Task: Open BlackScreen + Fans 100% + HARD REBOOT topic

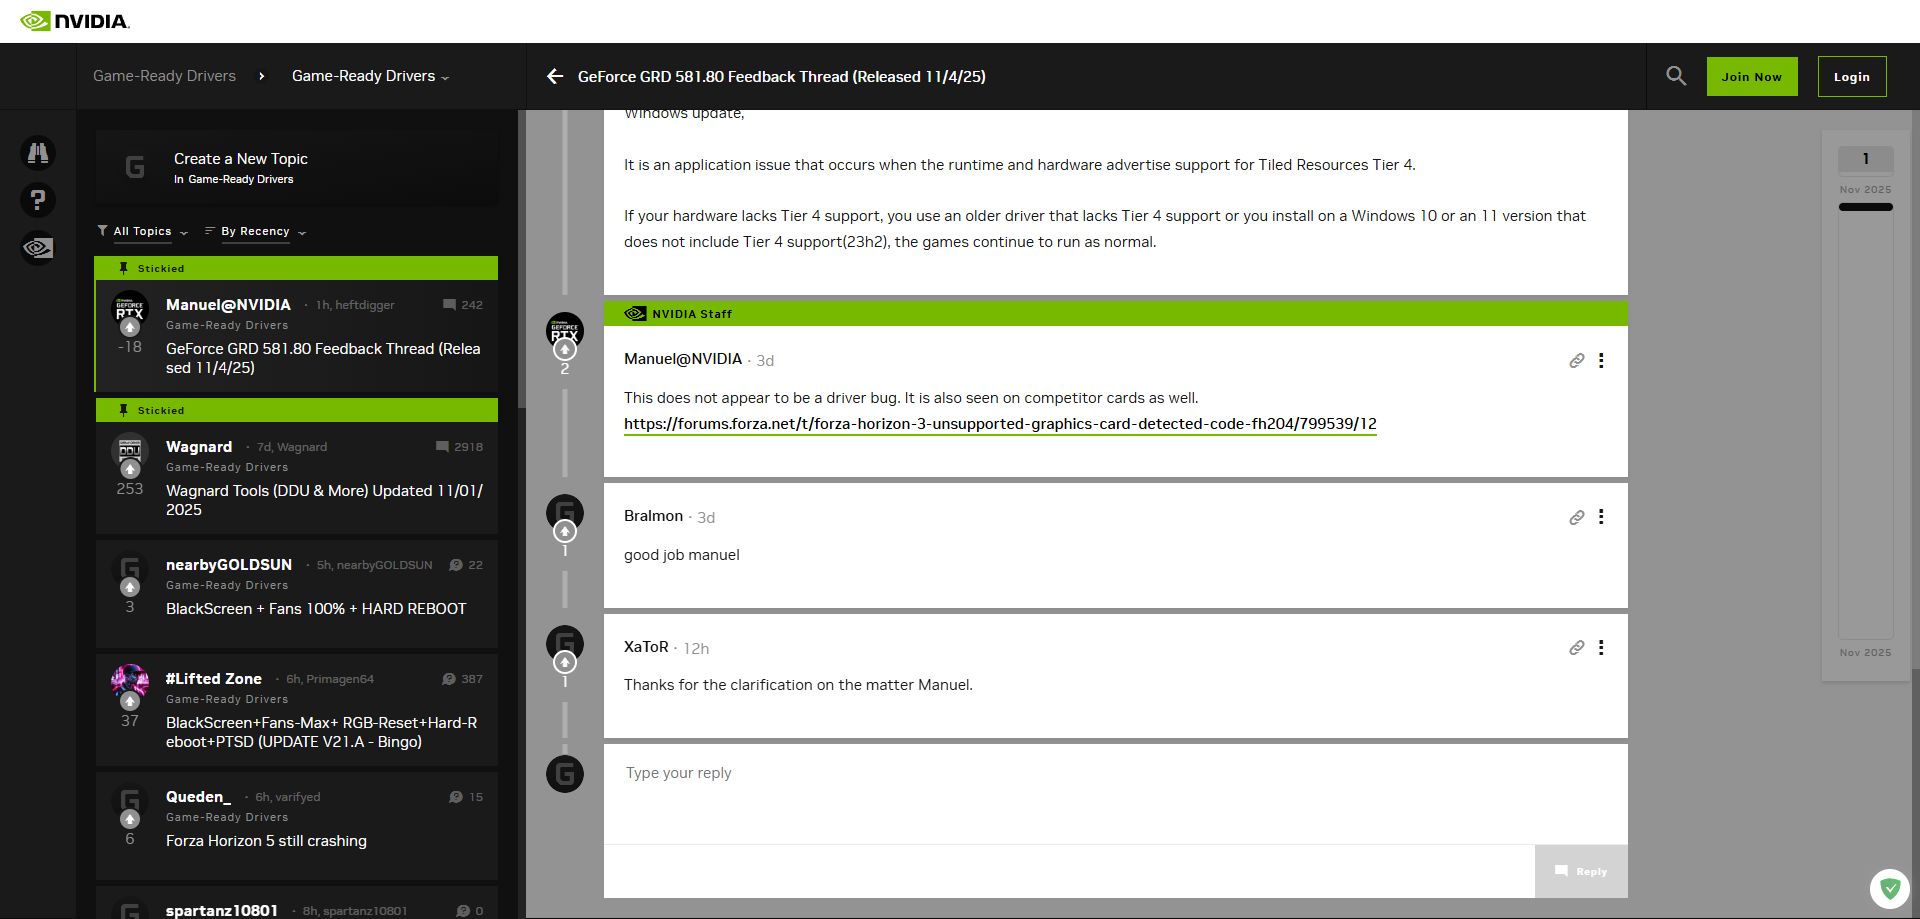Action: pyautogui.click(x=316, y=609)
